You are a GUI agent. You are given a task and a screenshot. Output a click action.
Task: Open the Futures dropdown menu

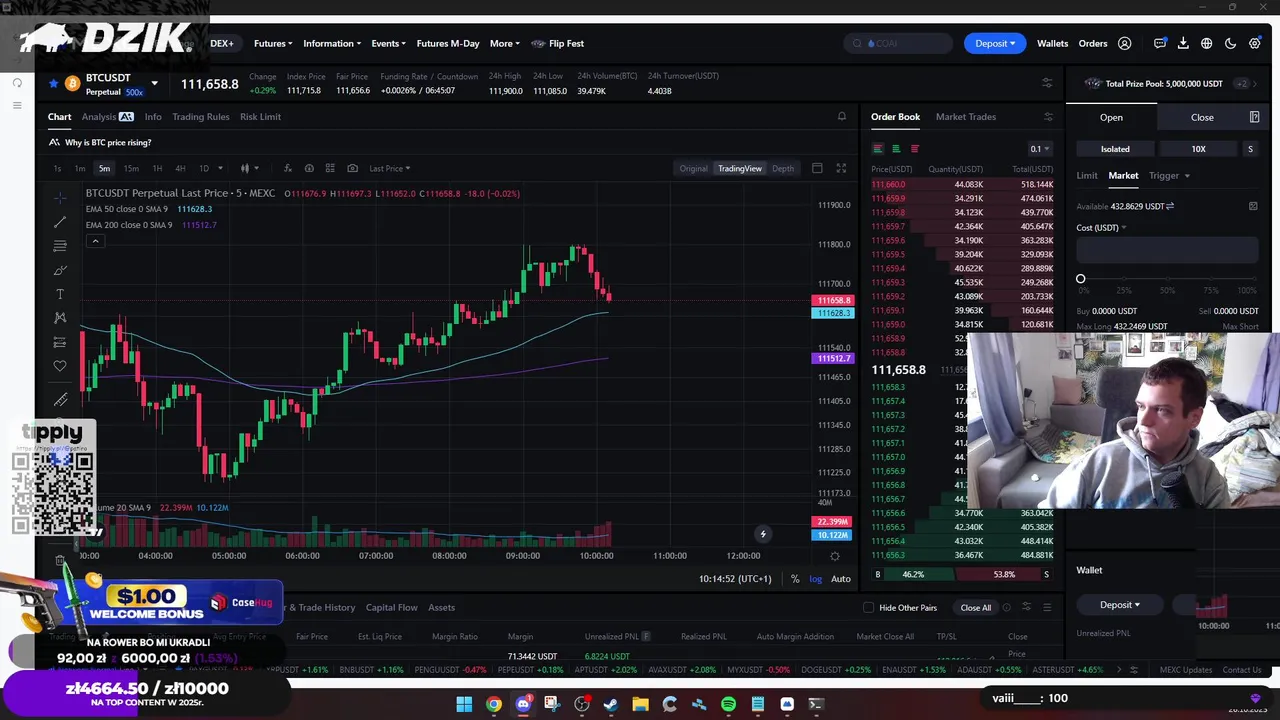(x=273, y=44)
